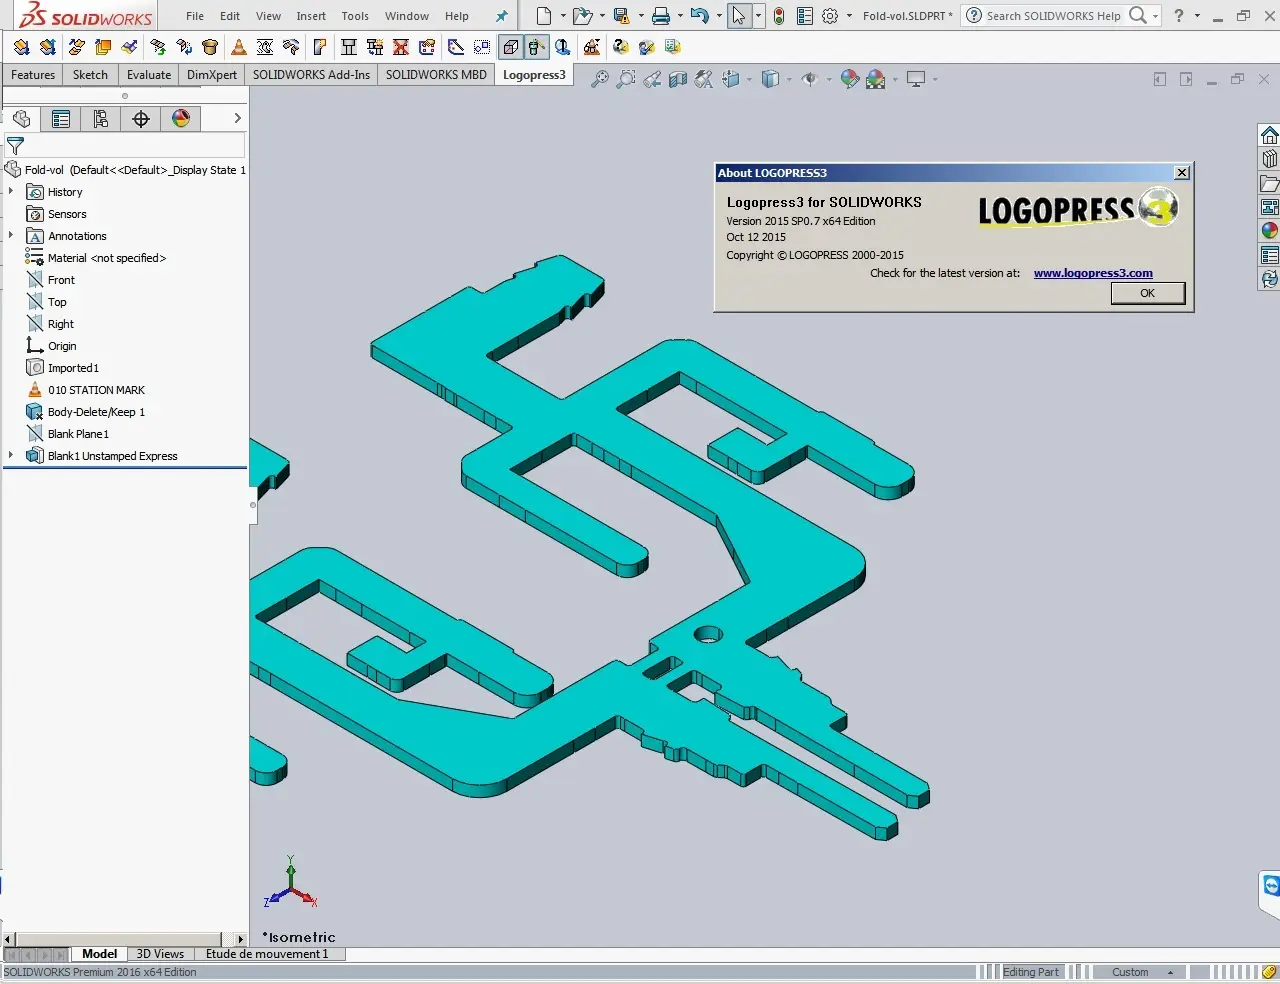Open the Display Style dropdown arrow
This screenshot has width=1280, height=984.
point(789,79)
